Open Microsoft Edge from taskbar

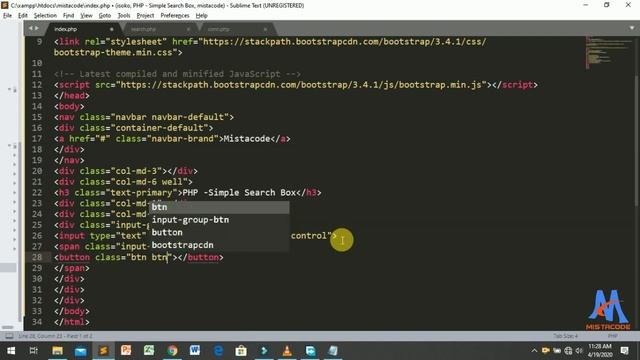tap(218, 351)
